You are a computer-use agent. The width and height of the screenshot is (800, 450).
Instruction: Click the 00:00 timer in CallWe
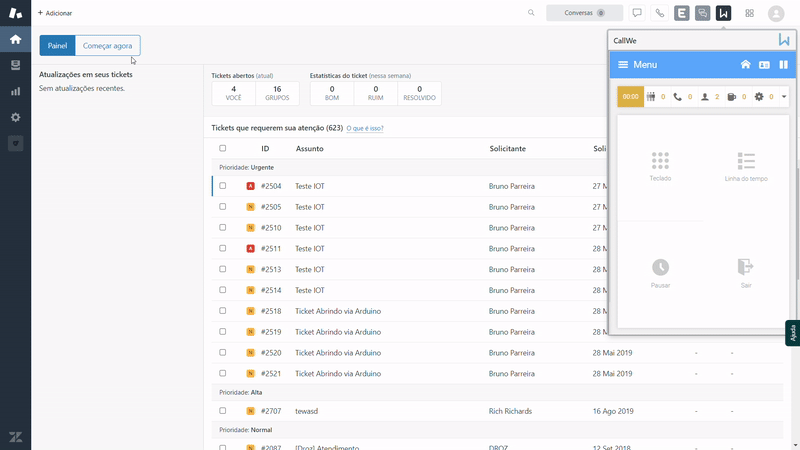click(631, 96)
